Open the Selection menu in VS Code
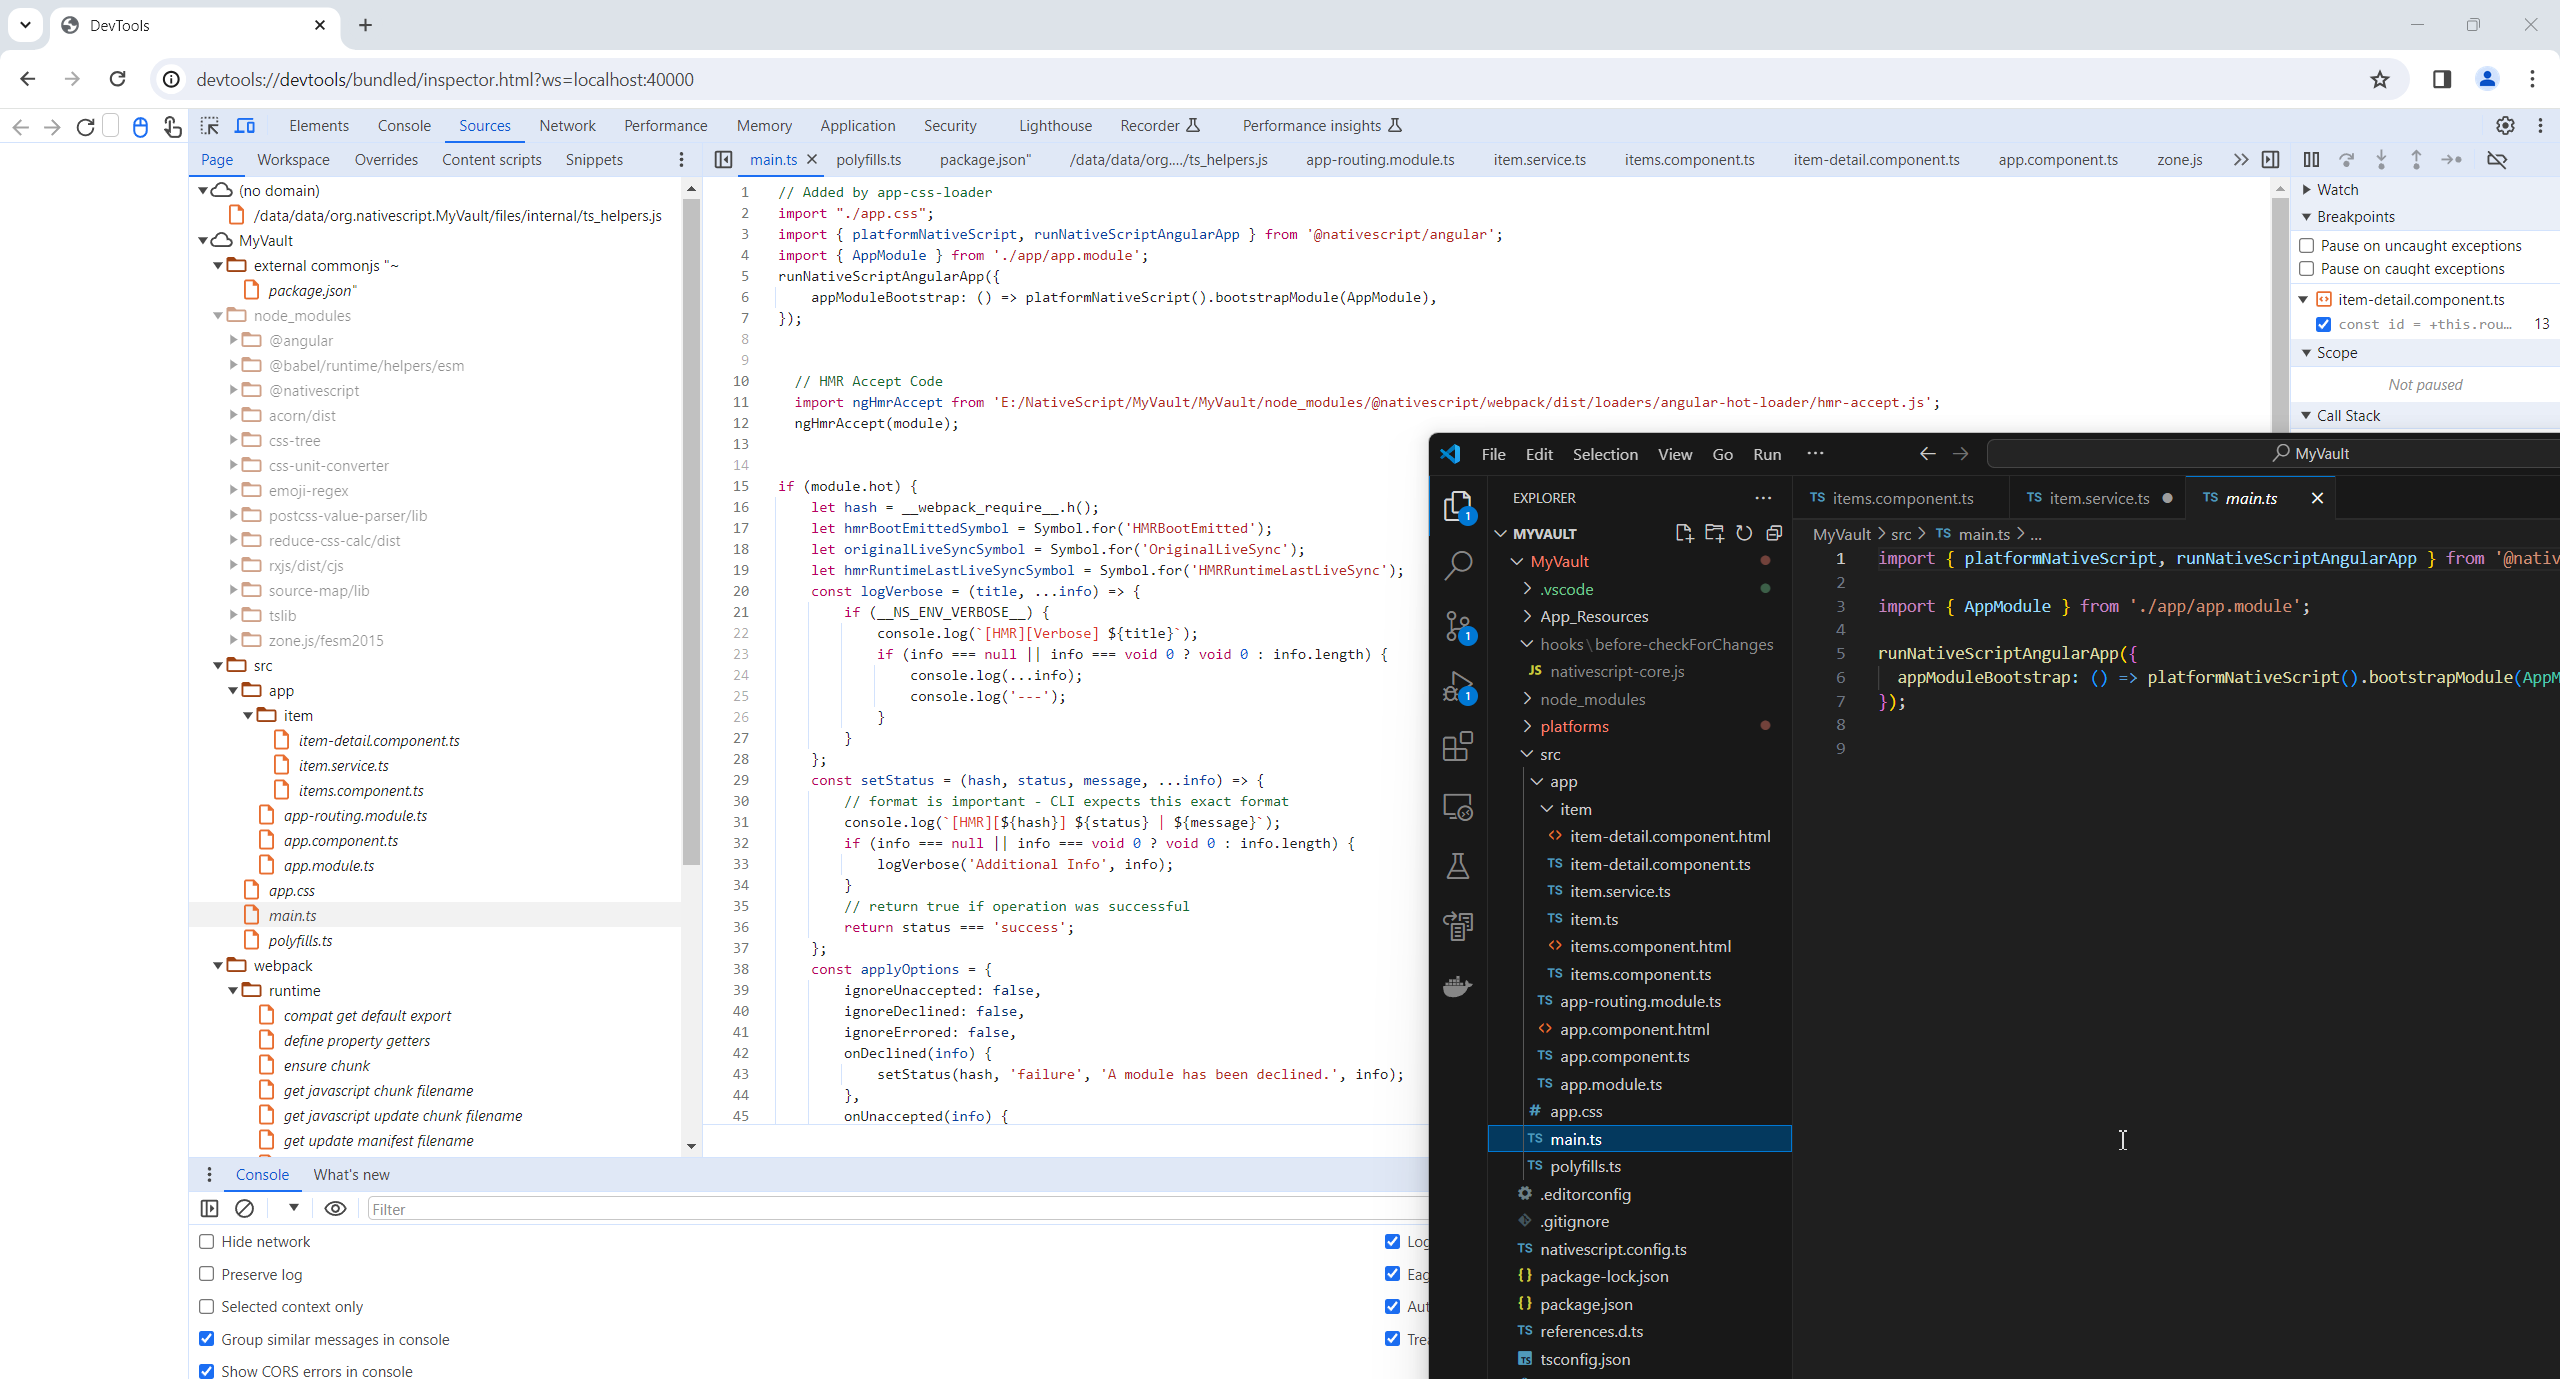2560x1379 pixels. [x=1604, y=454]
